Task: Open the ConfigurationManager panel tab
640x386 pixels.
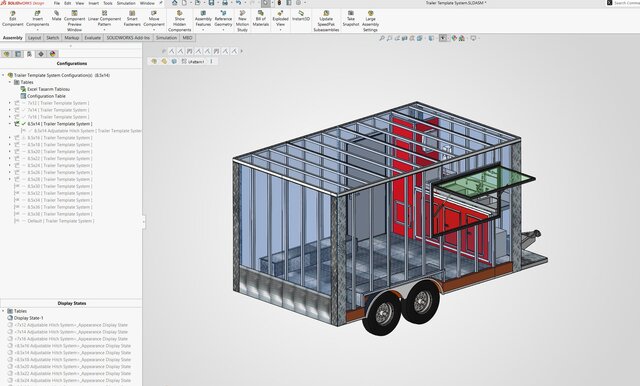Action: pos(29,54)
